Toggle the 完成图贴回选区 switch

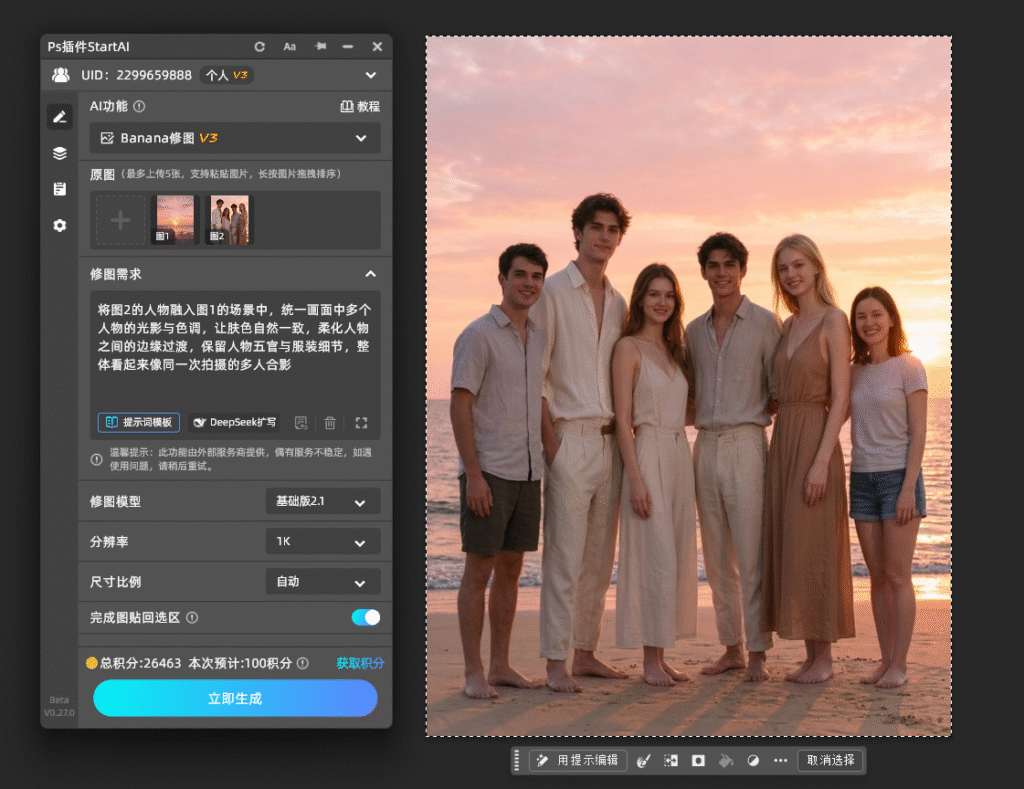[x=366, y=617]
